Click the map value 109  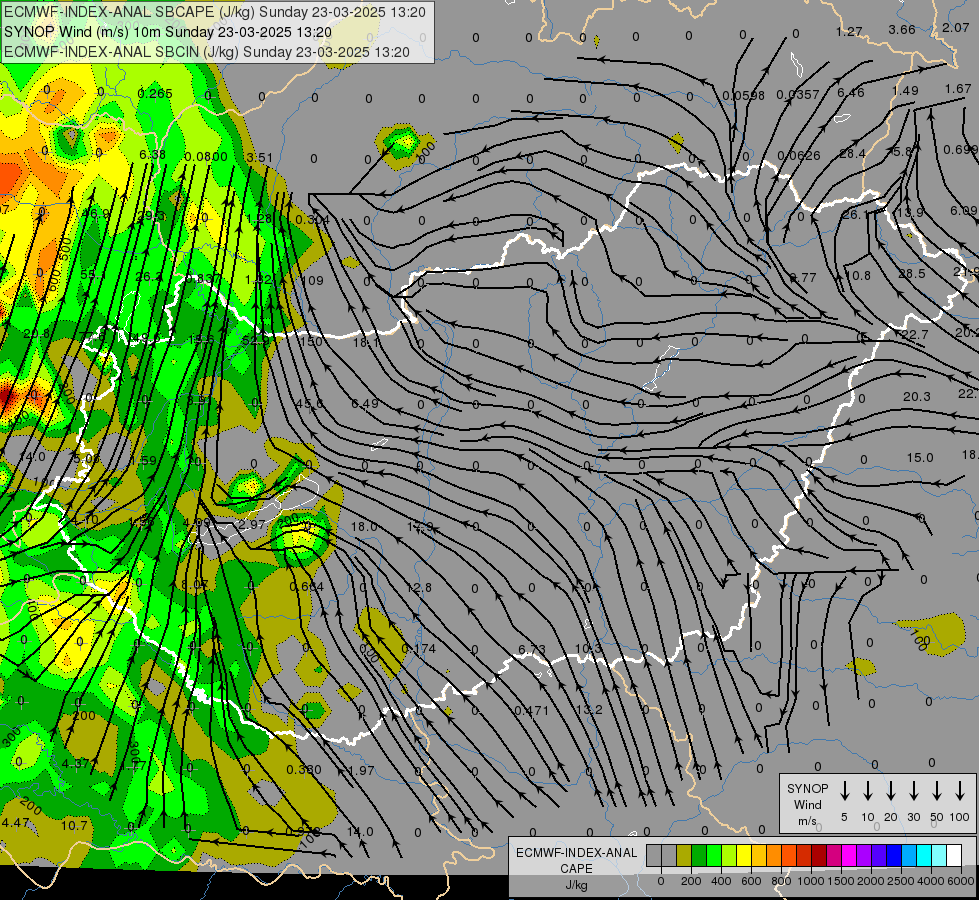point(312,280)
